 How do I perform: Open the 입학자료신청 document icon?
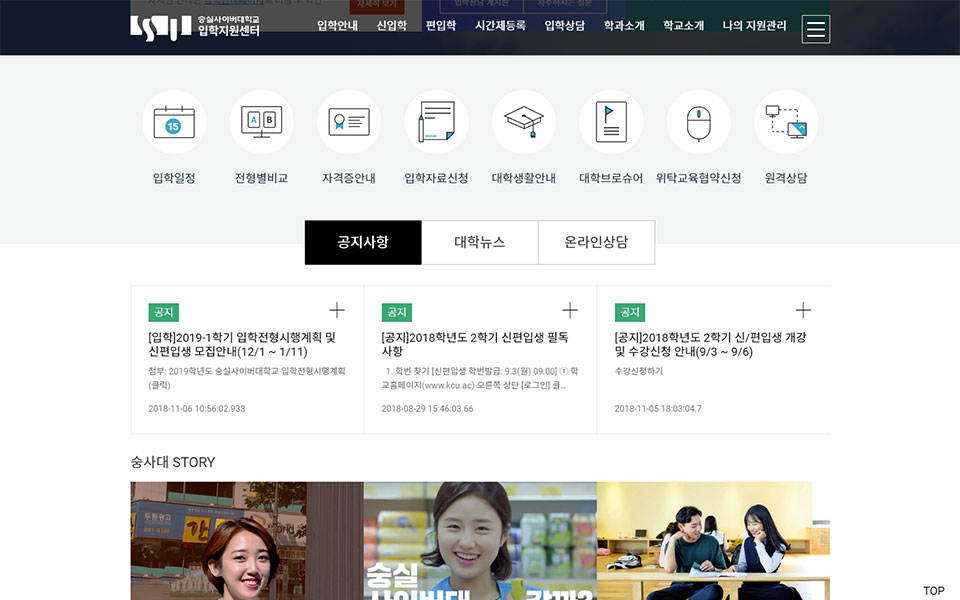(436, 122)
